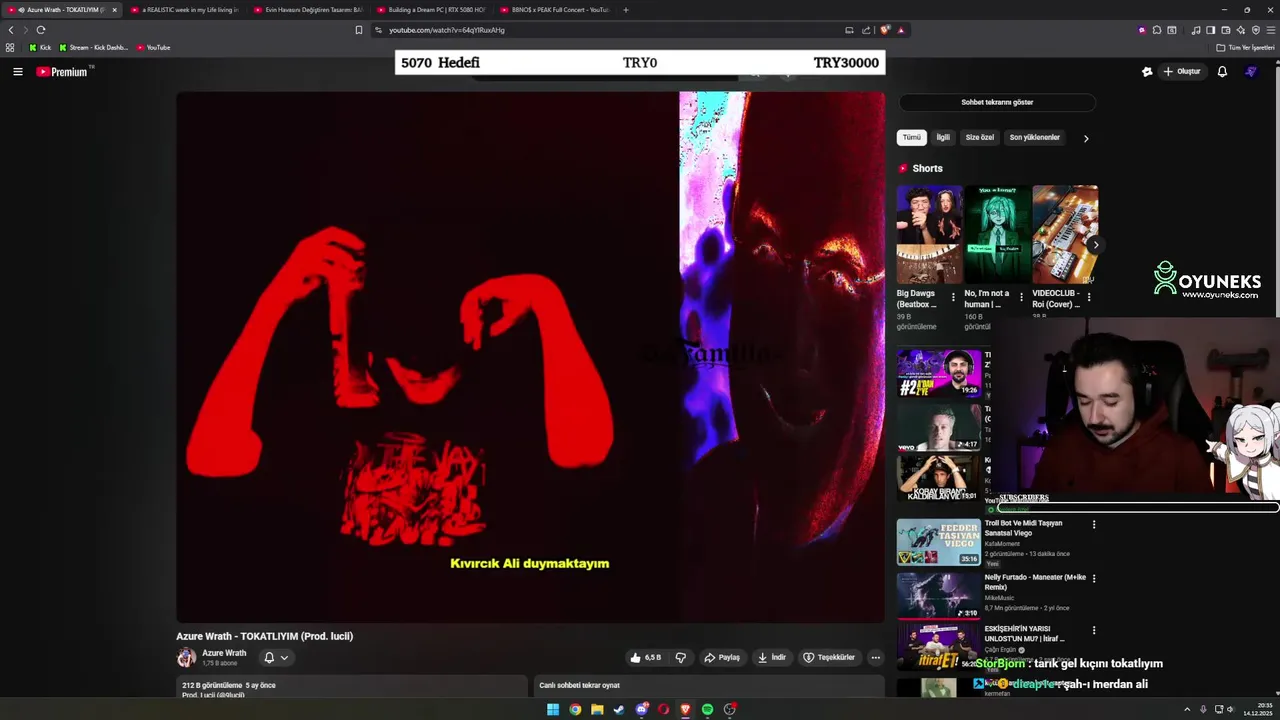The image size is (1280, 720).
Task: Switch to the 'Evin Havasını Değiştiren Tasarım' tab
Action: (308, 10)
